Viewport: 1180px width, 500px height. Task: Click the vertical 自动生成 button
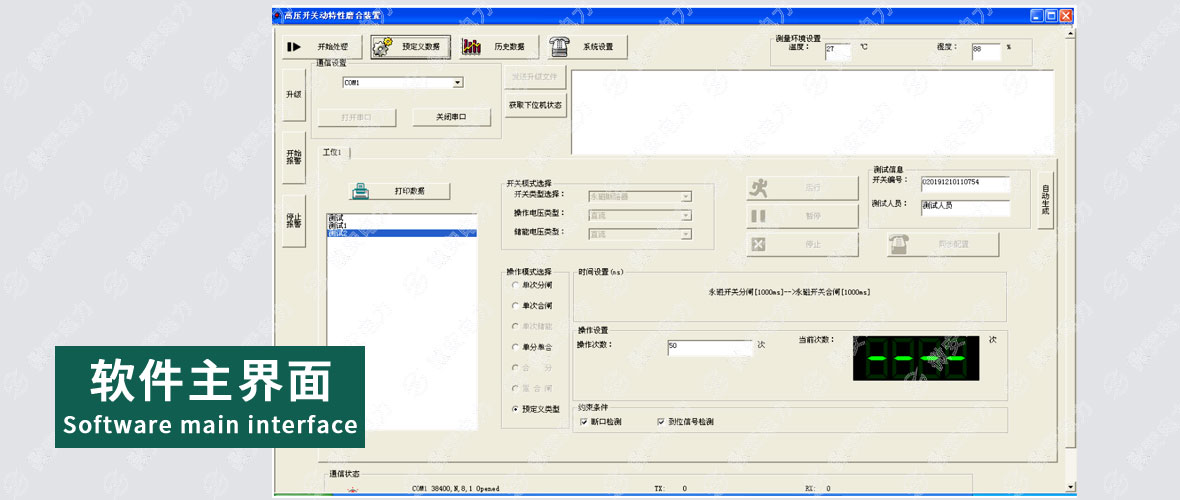point(1045,200)
